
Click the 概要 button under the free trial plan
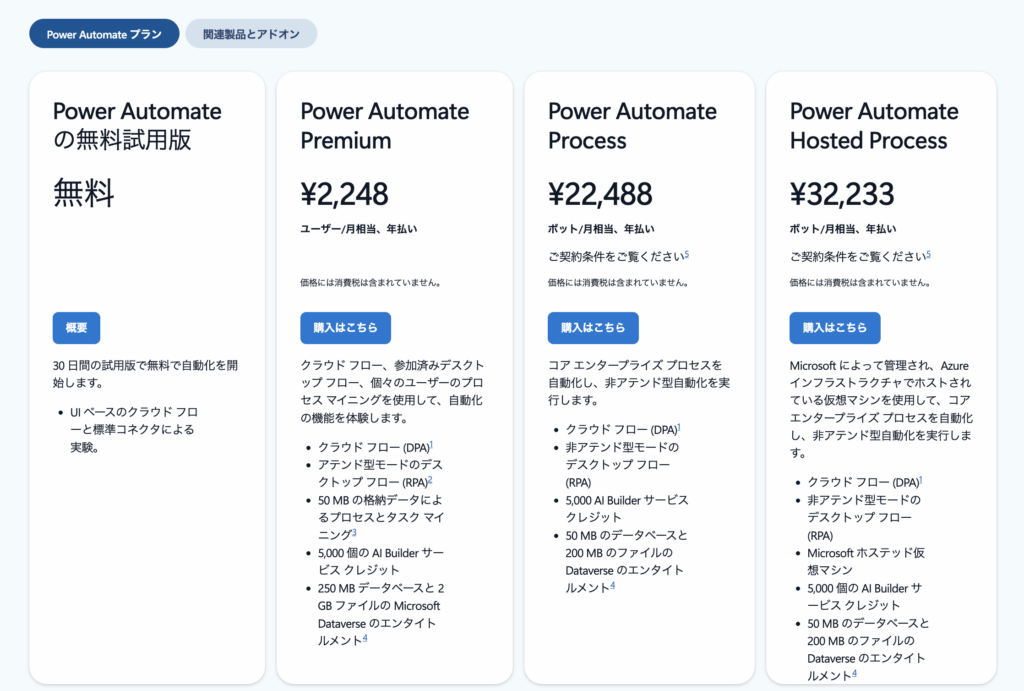point(76,328)
